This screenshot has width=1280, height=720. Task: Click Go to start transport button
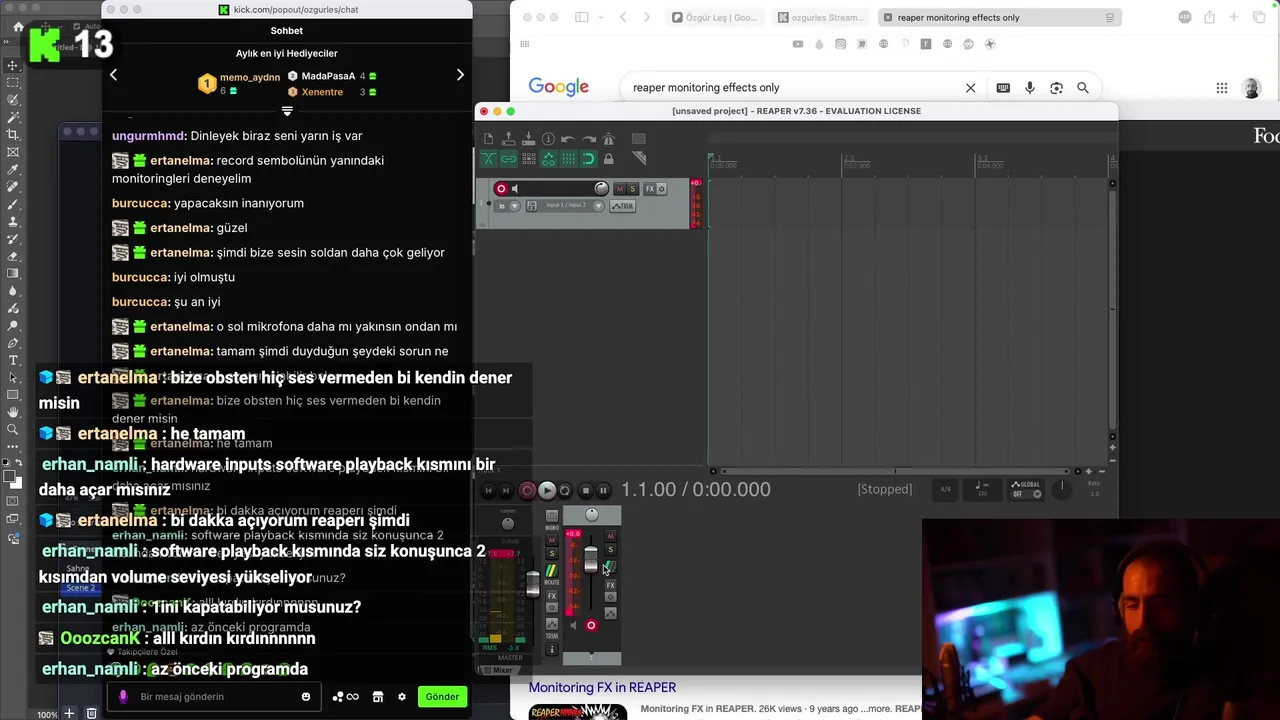488,490
